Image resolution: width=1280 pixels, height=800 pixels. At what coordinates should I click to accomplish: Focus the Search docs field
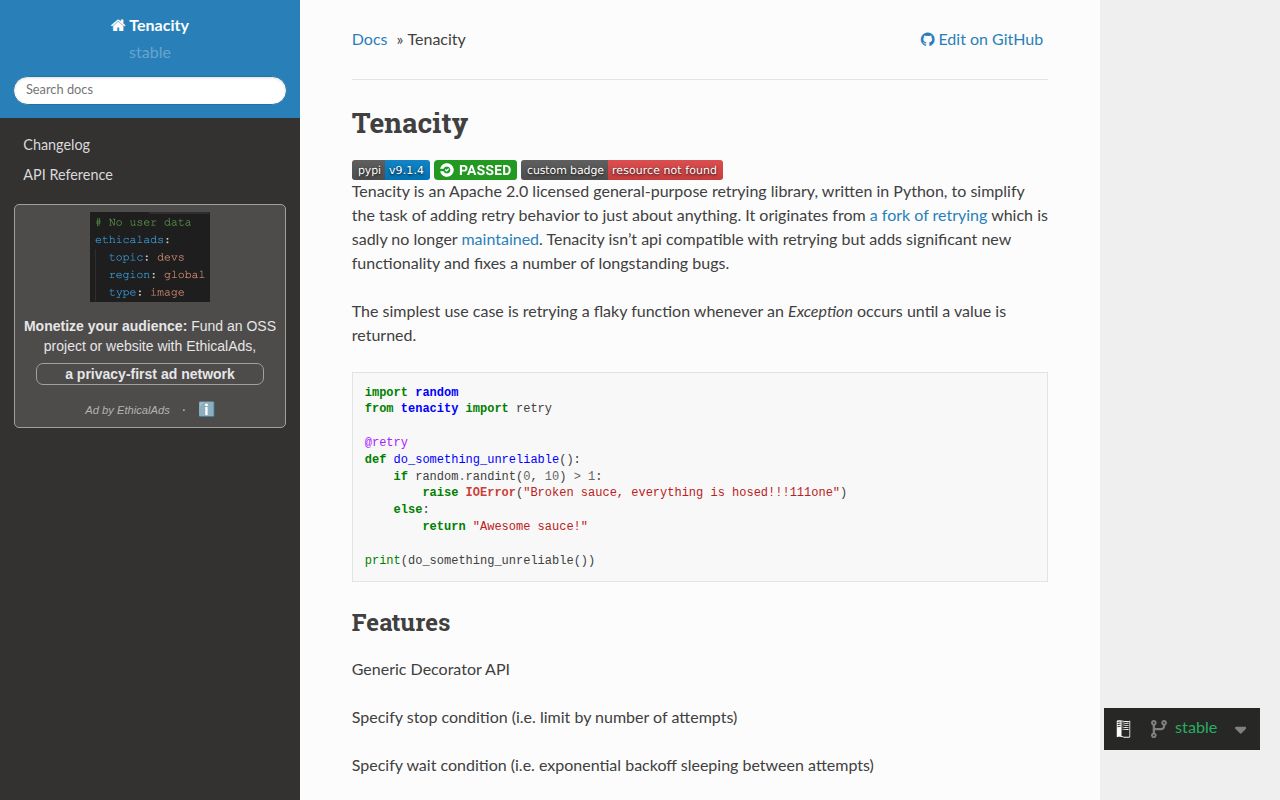pos(150,90)
